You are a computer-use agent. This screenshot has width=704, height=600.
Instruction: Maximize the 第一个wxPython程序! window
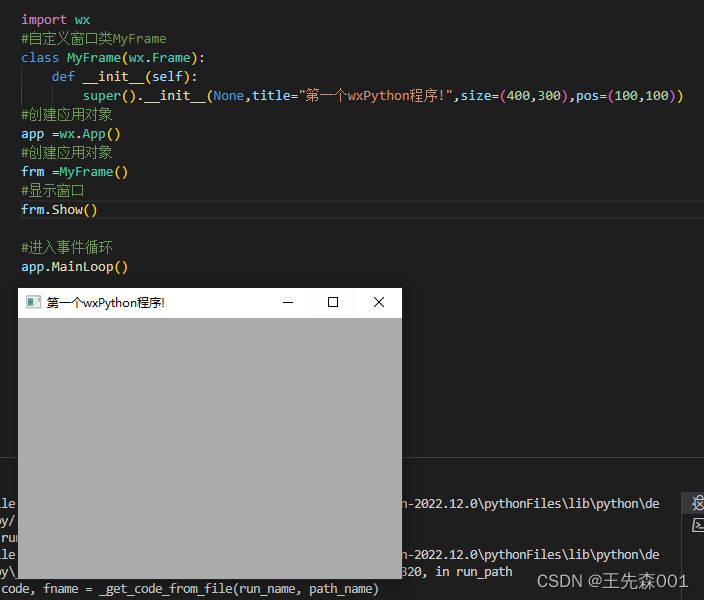[333, 302]
